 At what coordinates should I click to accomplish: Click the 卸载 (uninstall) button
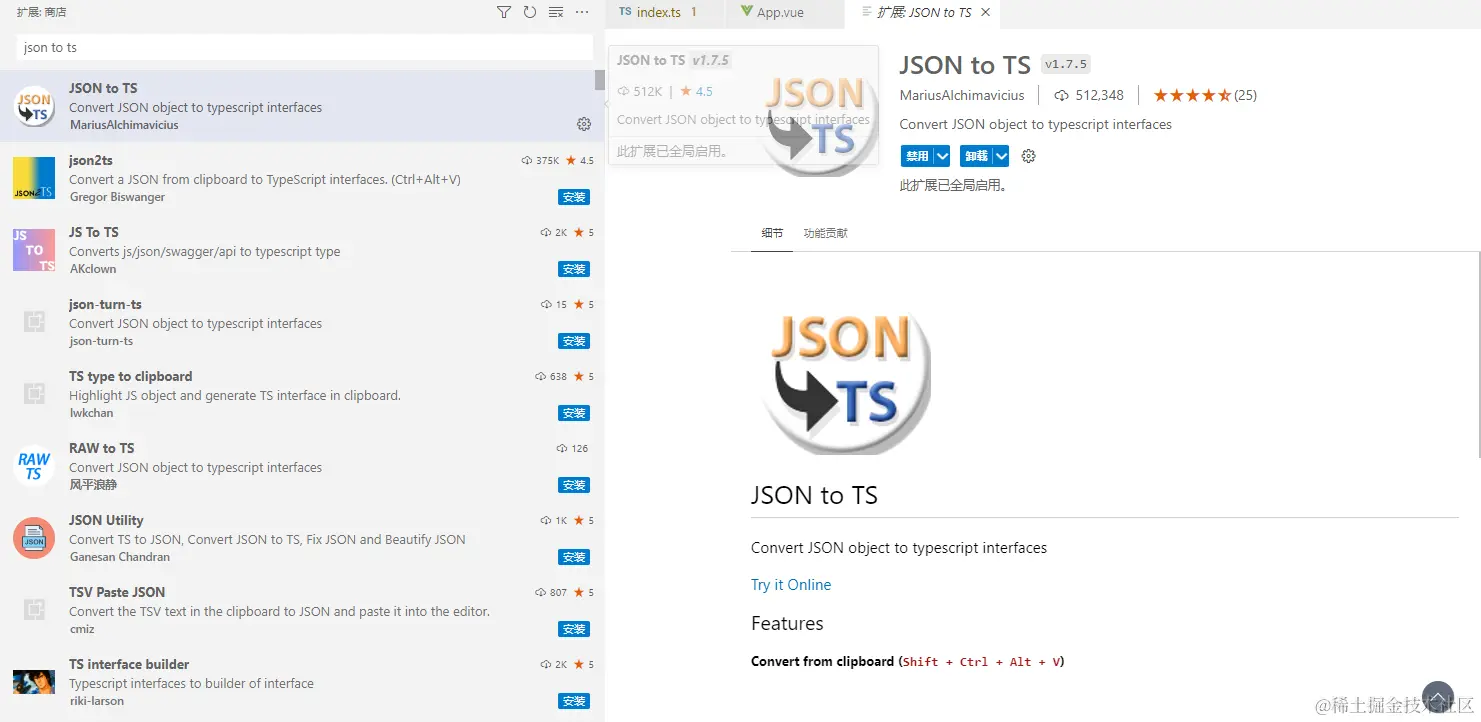click(976, 156)
